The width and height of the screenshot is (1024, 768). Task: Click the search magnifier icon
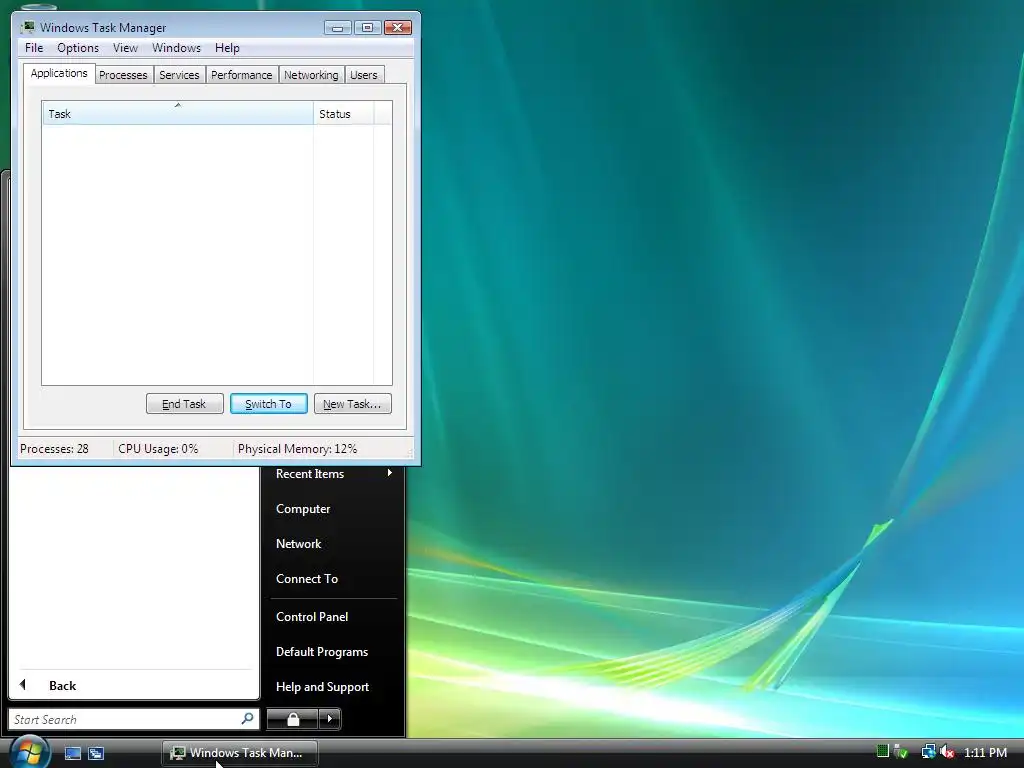[x=248, y=719]
